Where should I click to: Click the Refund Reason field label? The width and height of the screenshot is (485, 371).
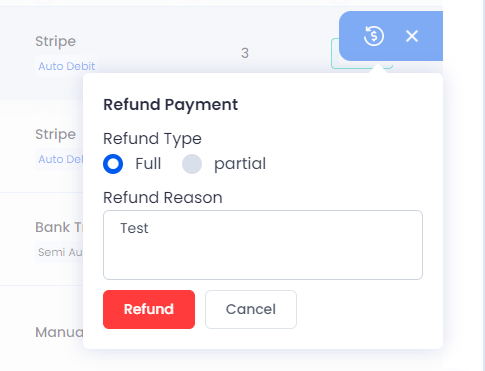(163, 198)
